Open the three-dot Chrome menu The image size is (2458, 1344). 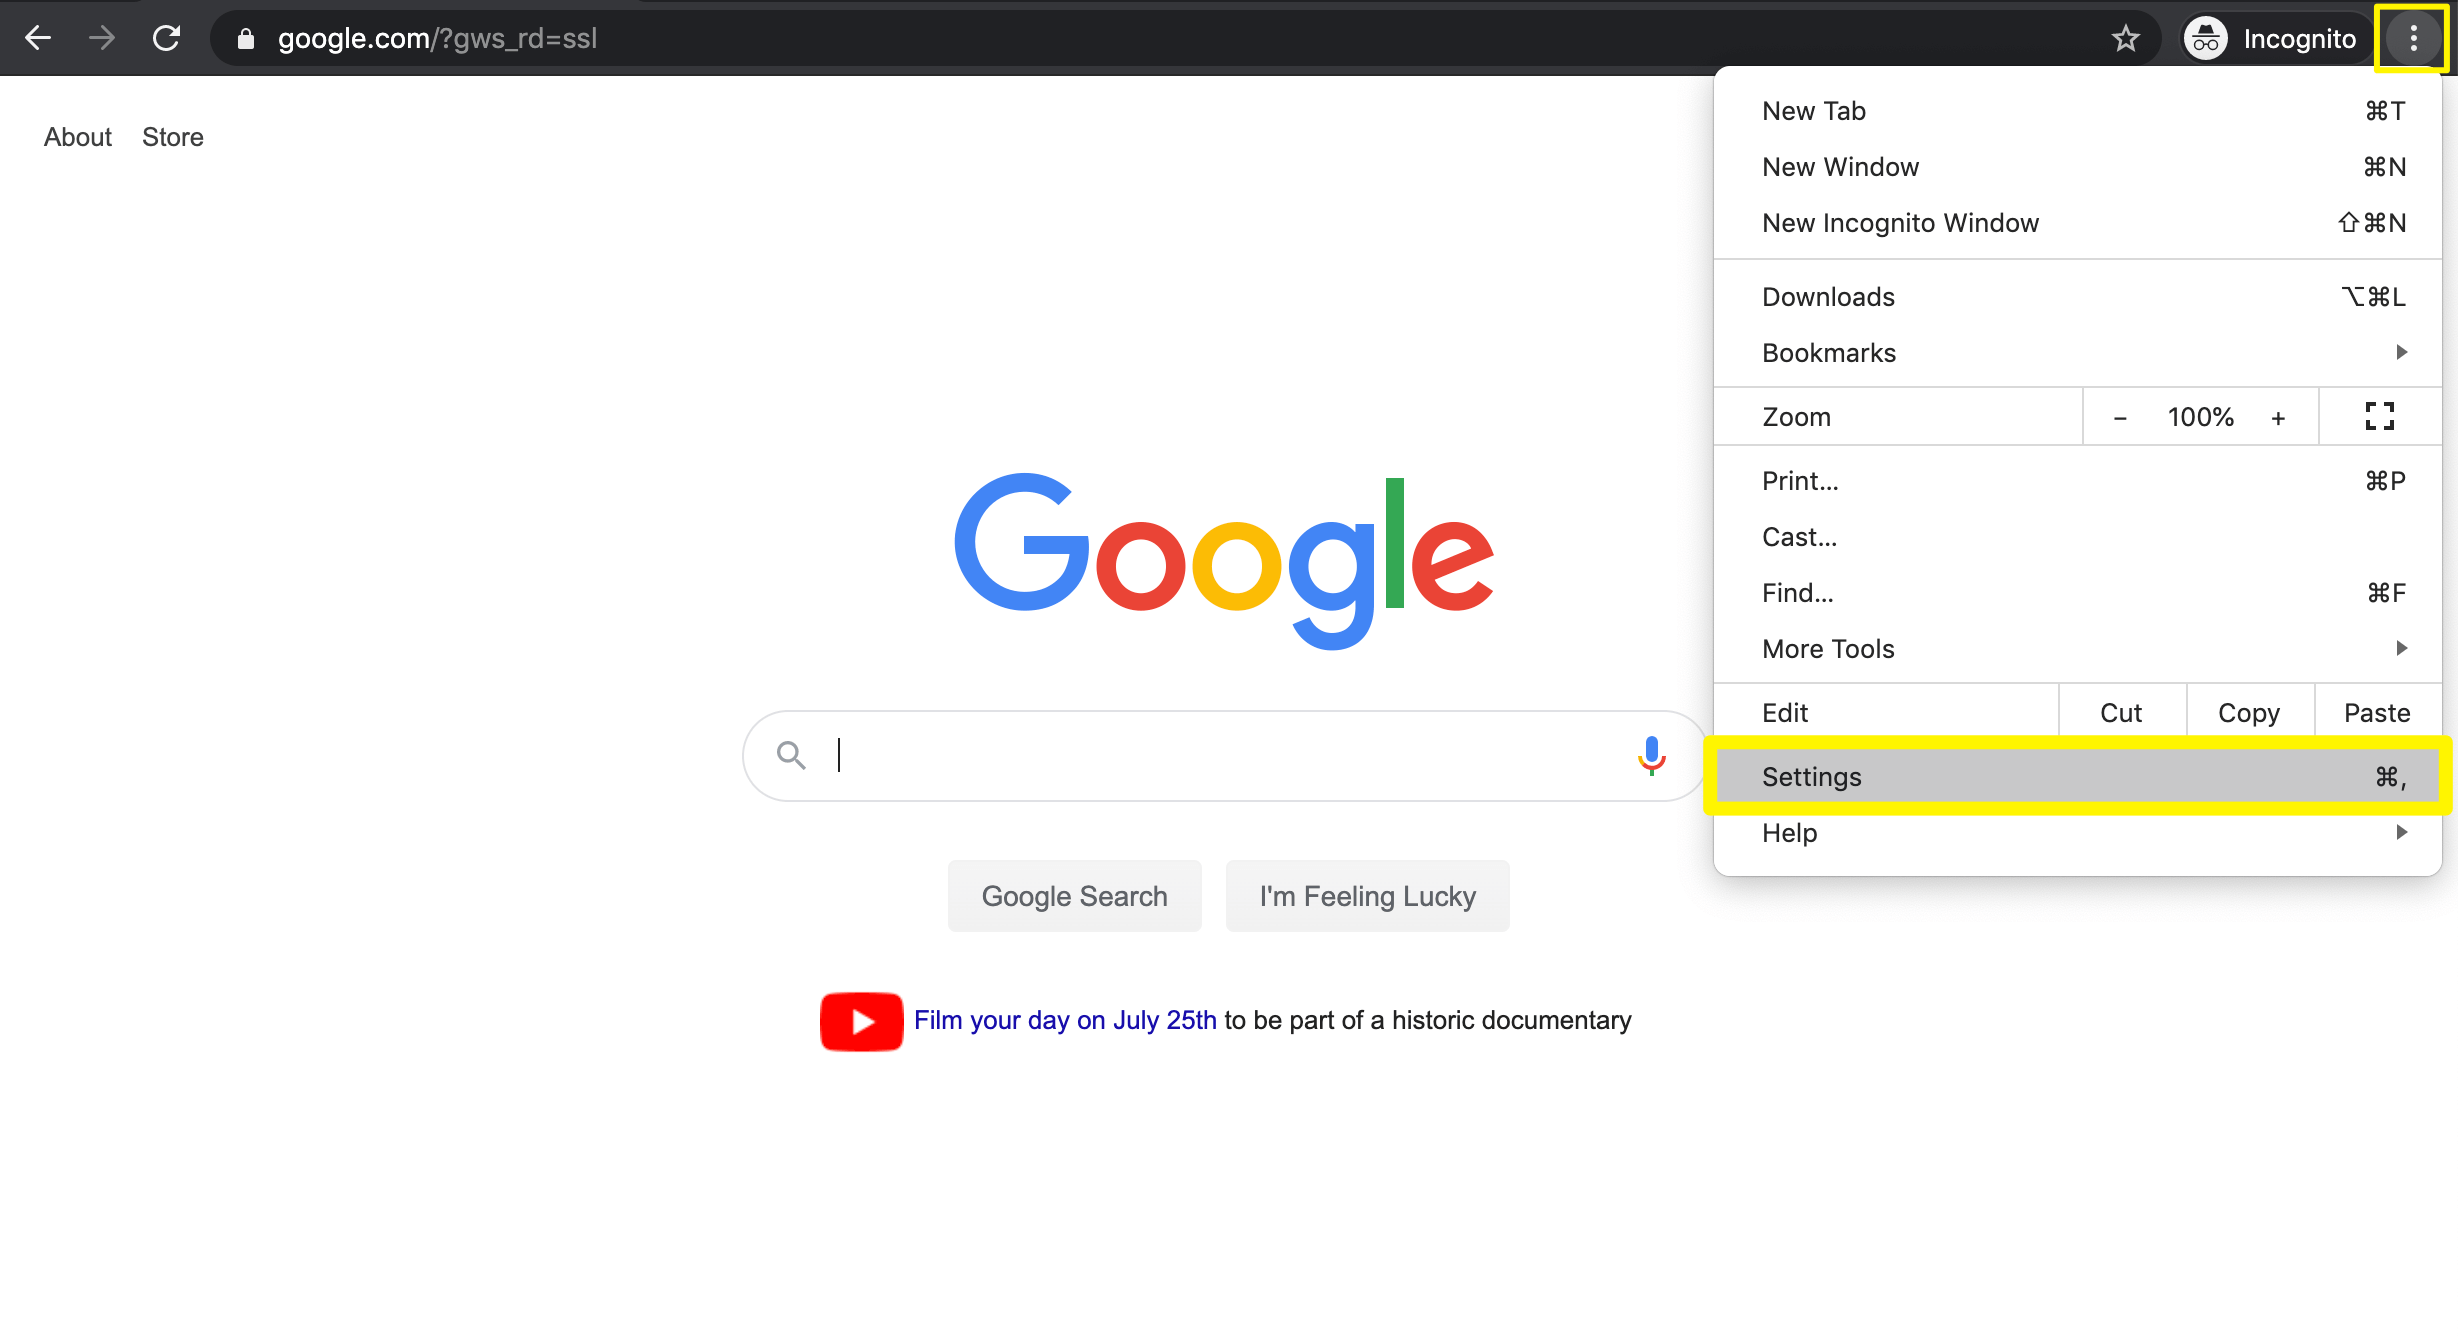tap(2413, 38)
